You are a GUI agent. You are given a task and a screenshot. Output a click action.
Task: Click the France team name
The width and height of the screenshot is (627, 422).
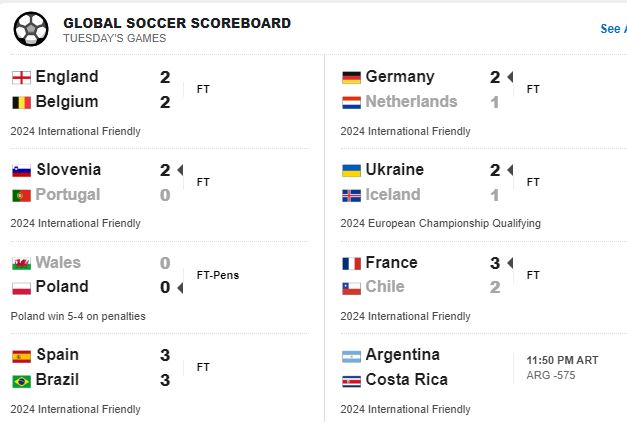pyautogui.click(x=392, y=263)
